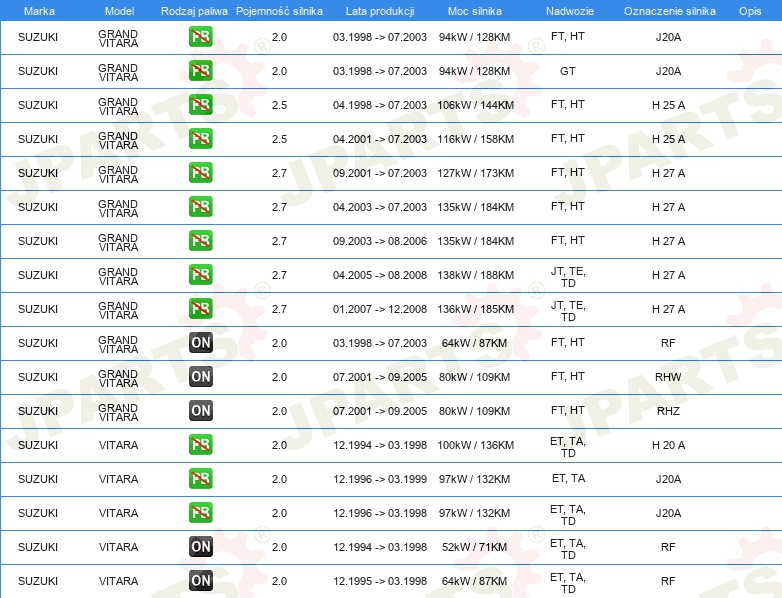Screen dimensions: 782x598
Task: Select the '116kW / 158KM' power cell
Action: pos(475,139)
